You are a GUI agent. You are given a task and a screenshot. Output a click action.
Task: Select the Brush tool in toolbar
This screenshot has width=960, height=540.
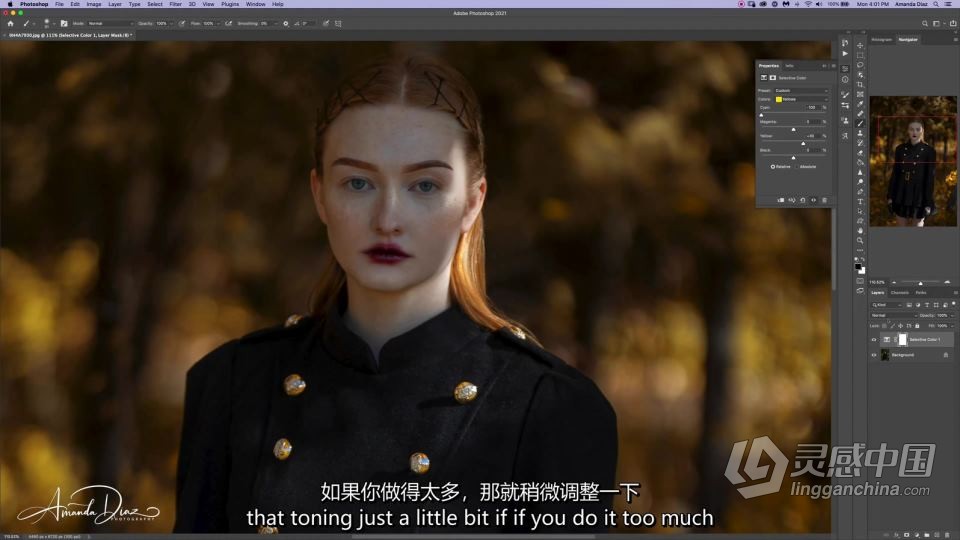[860, 124]
